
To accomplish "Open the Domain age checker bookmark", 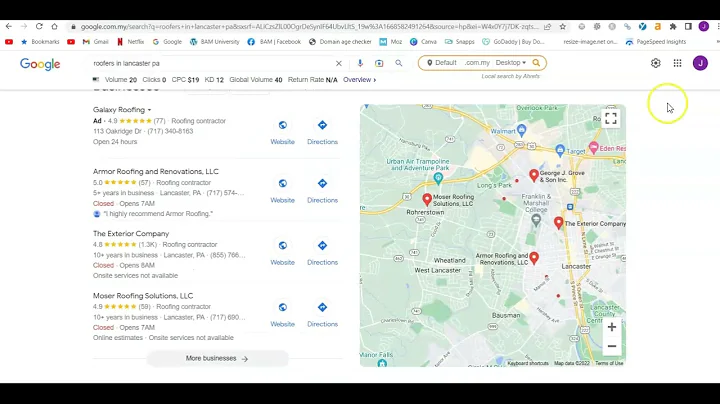I will click(x=340, y=42).
